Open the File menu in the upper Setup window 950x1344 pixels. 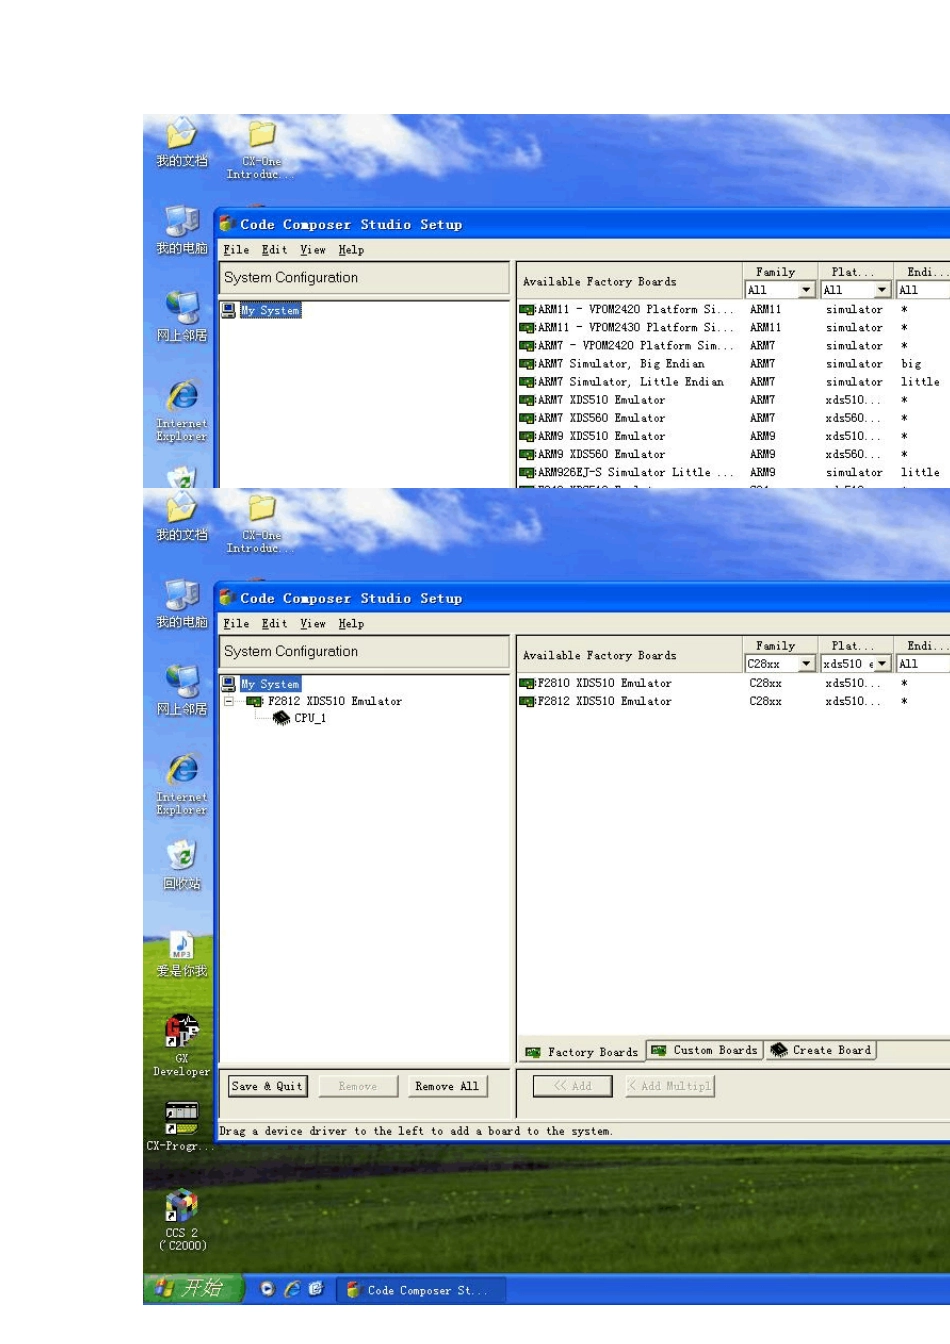237,250
